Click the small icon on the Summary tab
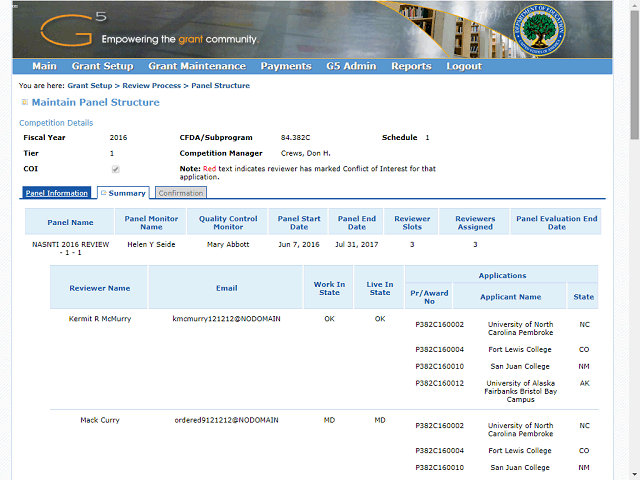 [103, 193]
